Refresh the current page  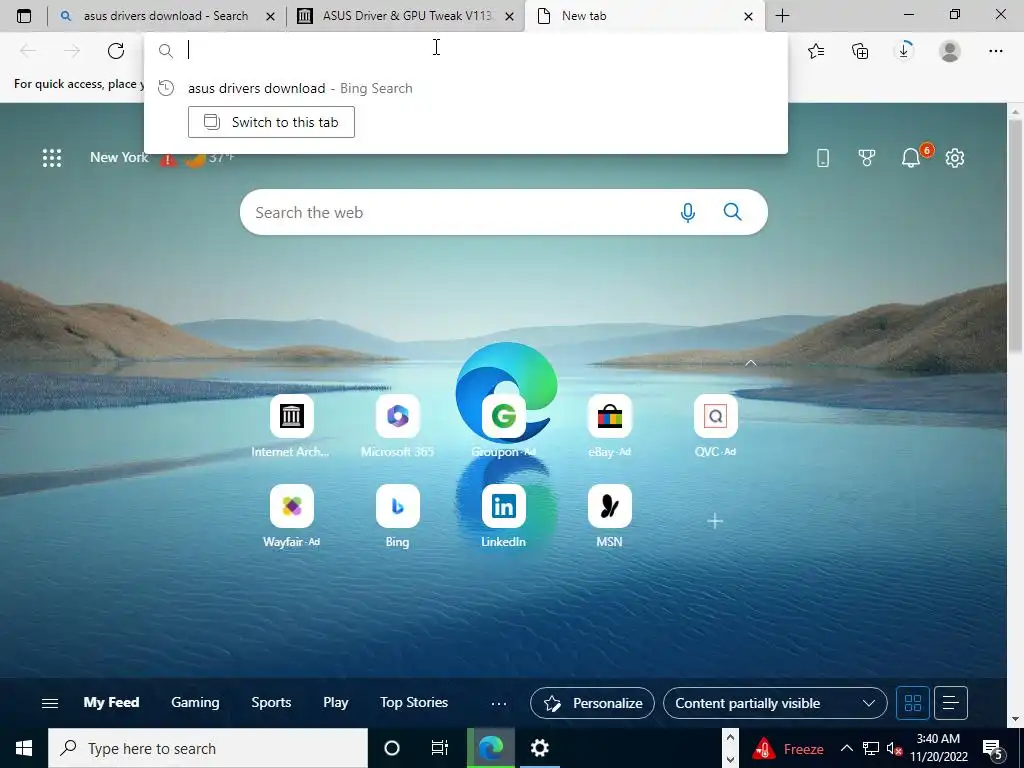point(116,51)
